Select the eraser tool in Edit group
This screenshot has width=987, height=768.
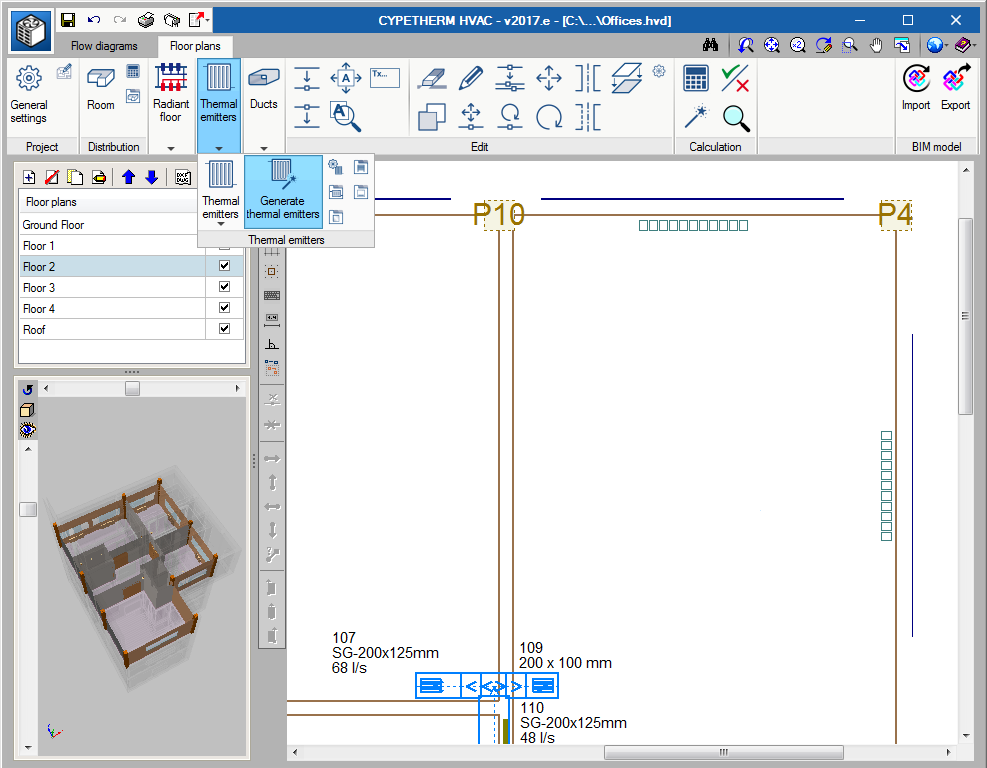(430, 78)
